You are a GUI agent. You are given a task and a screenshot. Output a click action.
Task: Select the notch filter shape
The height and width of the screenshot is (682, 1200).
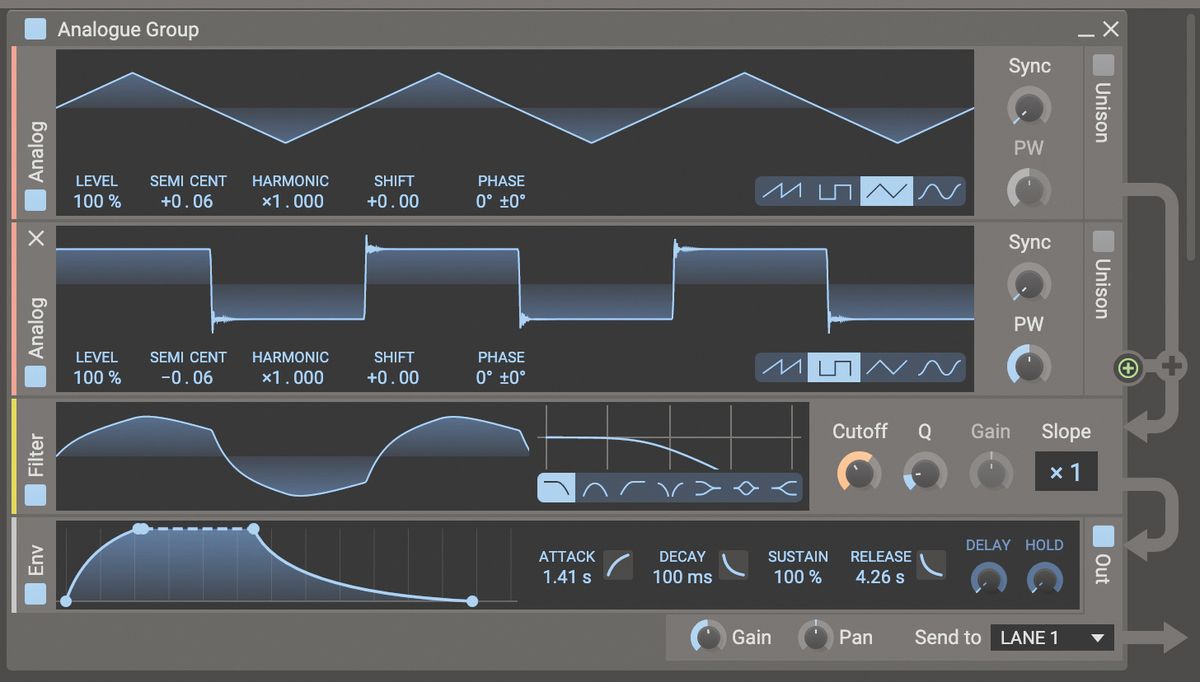pos(670,487)
